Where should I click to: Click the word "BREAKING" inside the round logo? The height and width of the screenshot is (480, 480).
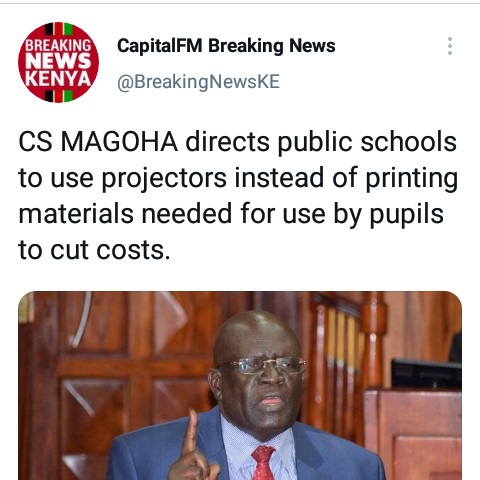tap(59, 45)
